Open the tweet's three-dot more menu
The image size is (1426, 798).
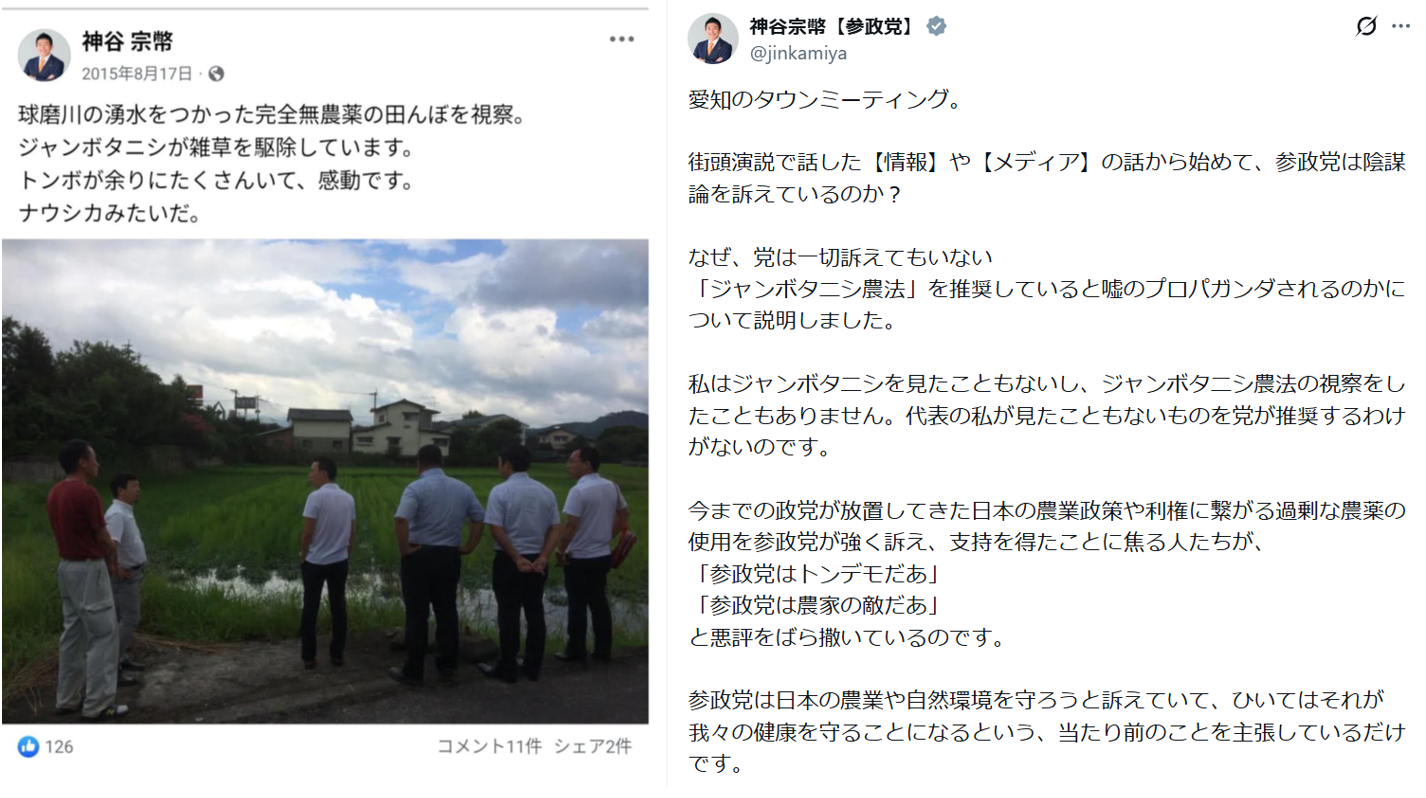point(1400,27)
